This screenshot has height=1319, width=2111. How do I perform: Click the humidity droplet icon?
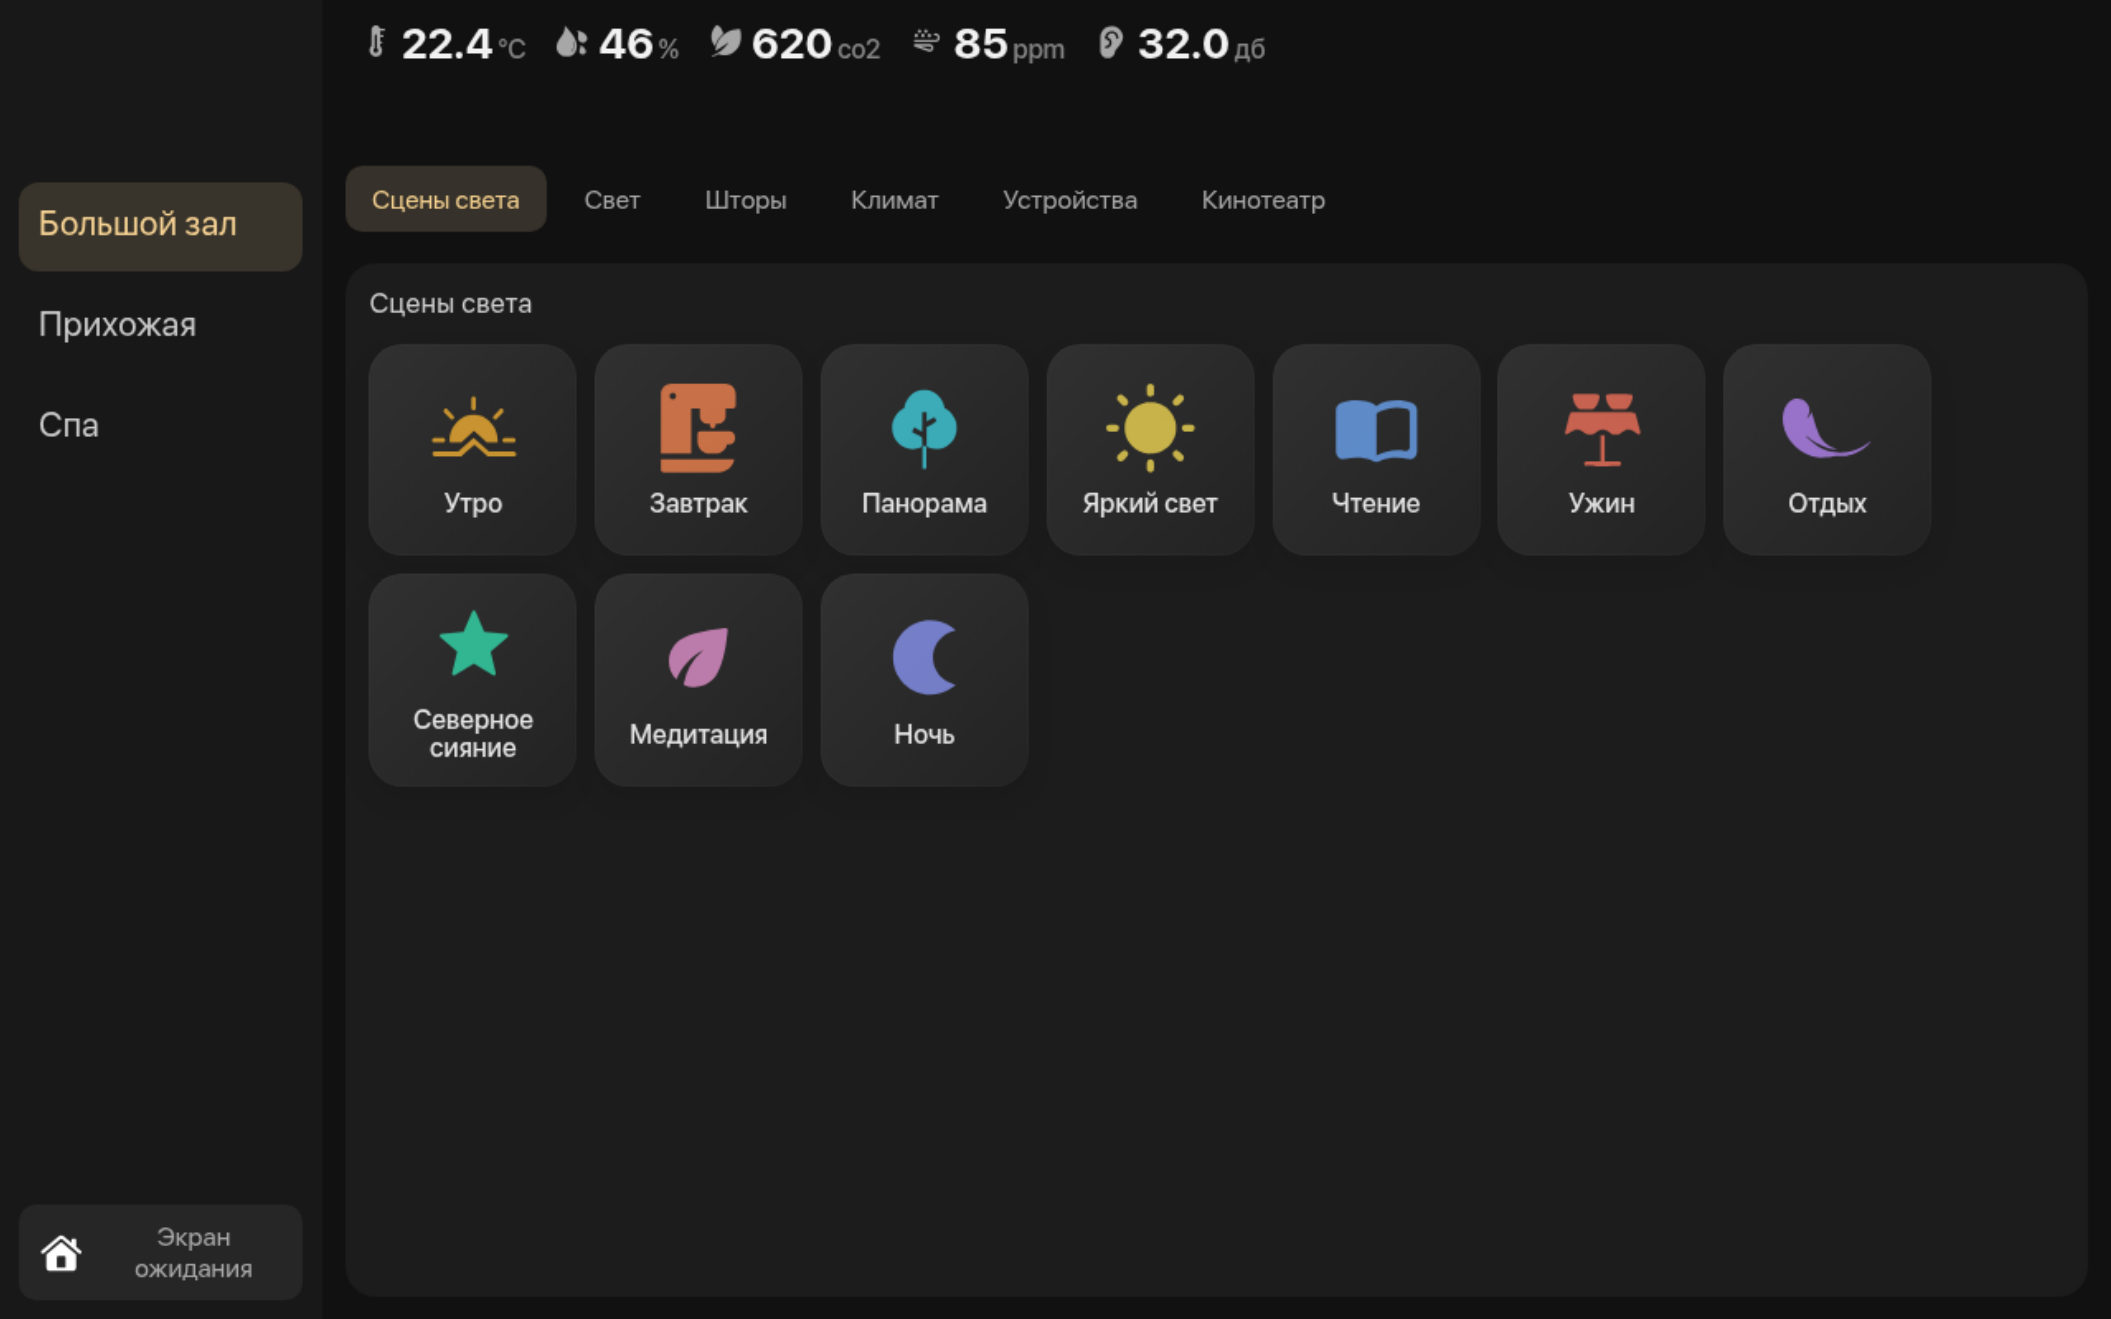point(571,42)
